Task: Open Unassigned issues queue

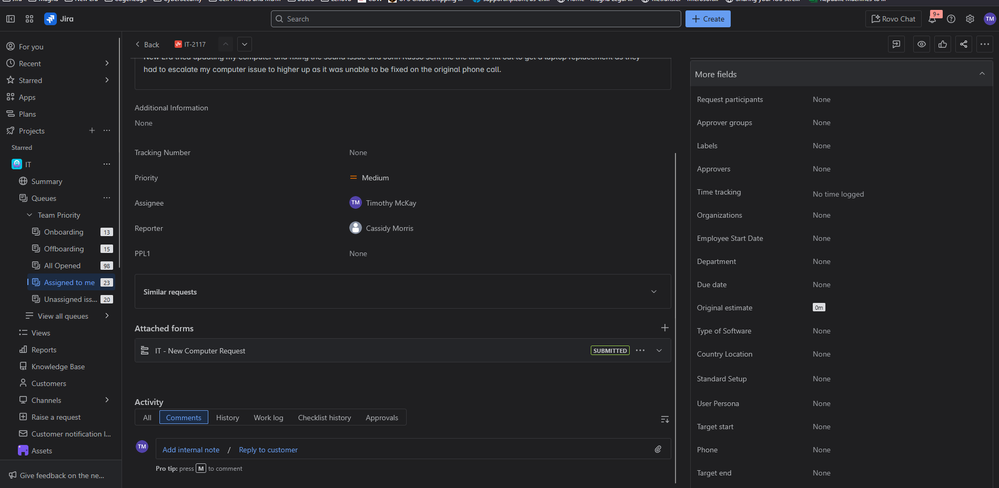Action: [x=72, y=299]
